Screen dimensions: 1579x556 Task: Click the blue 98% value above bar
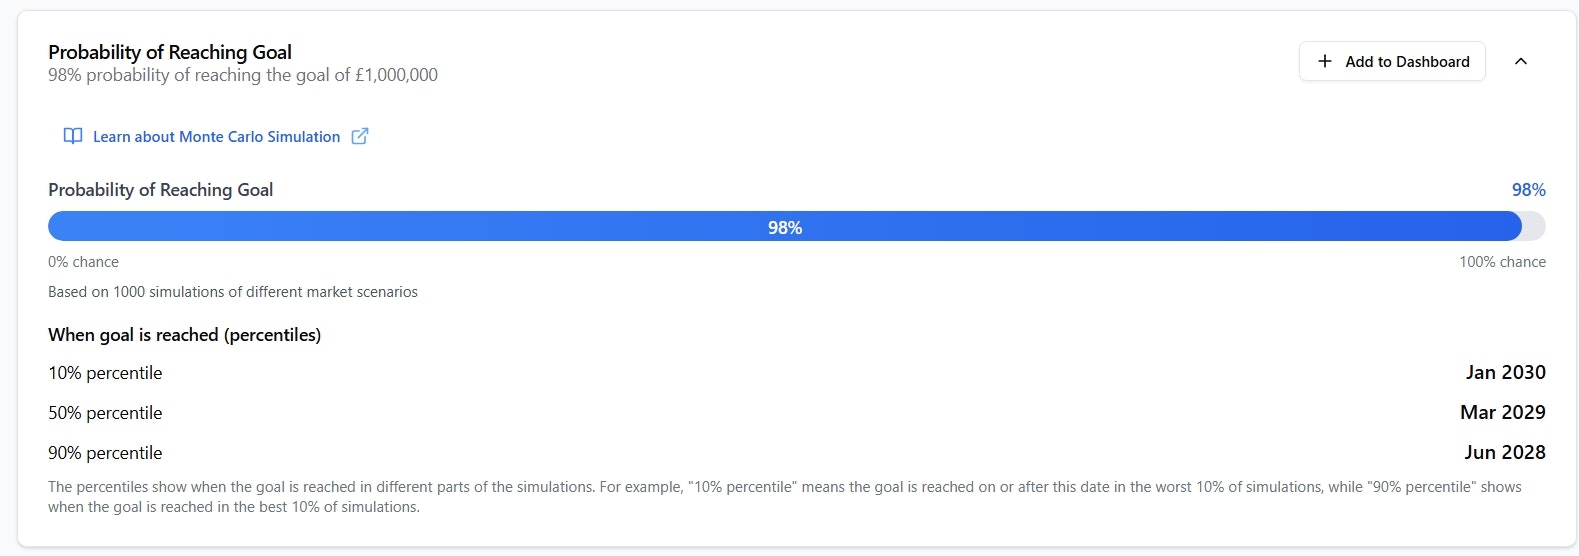click(1529, 190)
